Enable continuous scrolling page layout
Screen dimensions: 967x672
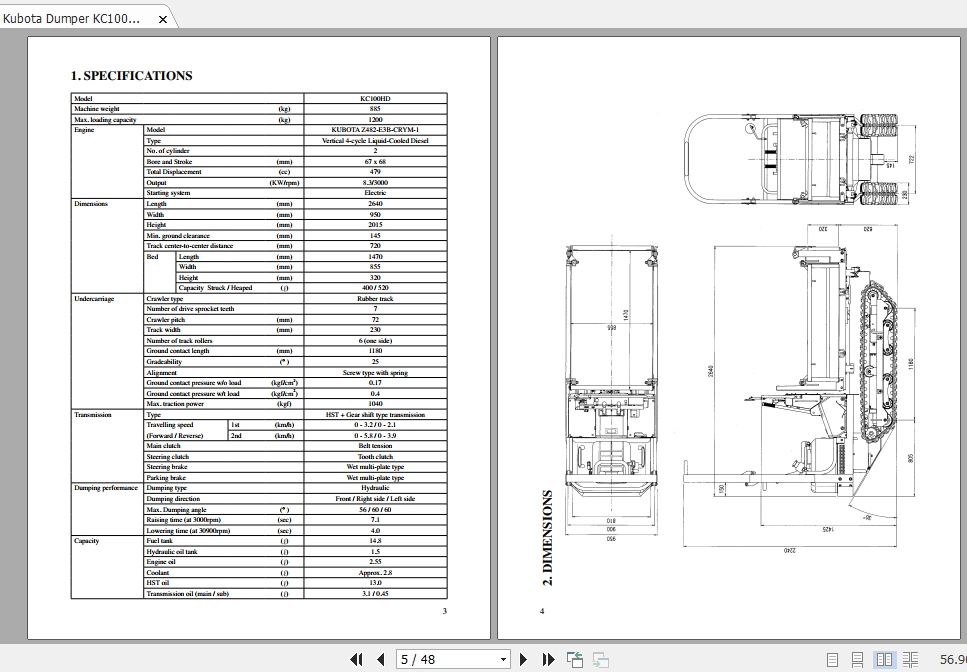[x=858, y=659]
